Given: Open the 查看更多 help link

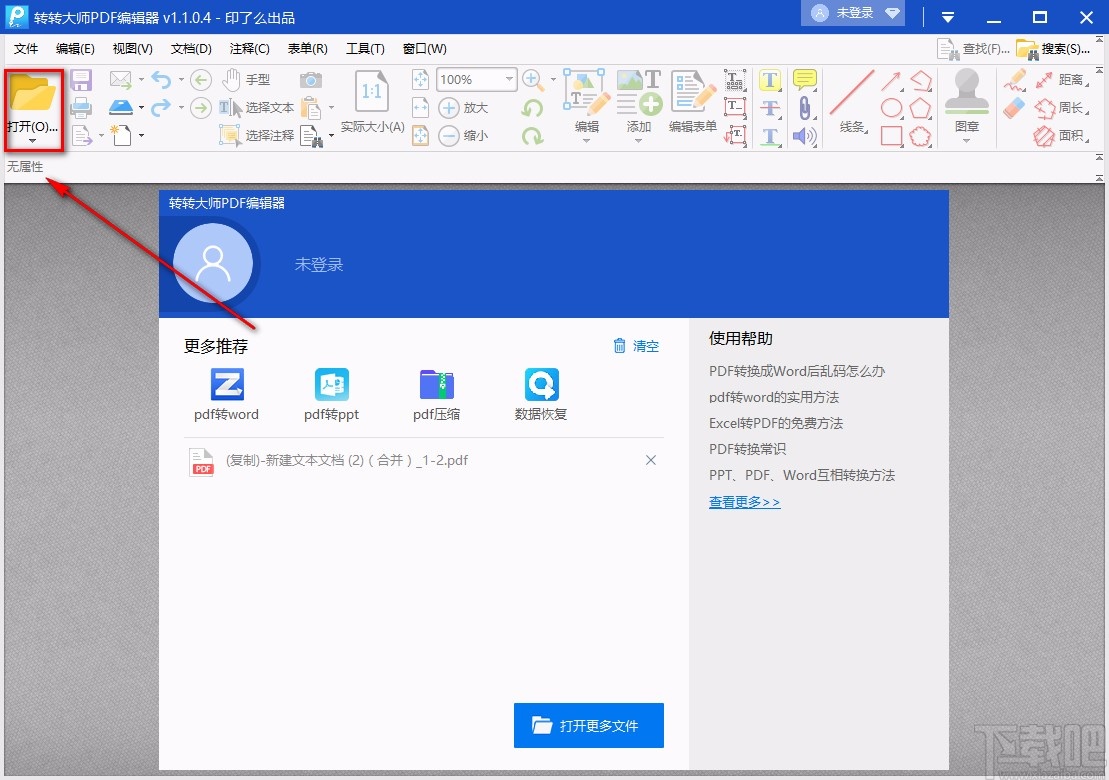Looking at the screenshot, I should click(743, 501).
